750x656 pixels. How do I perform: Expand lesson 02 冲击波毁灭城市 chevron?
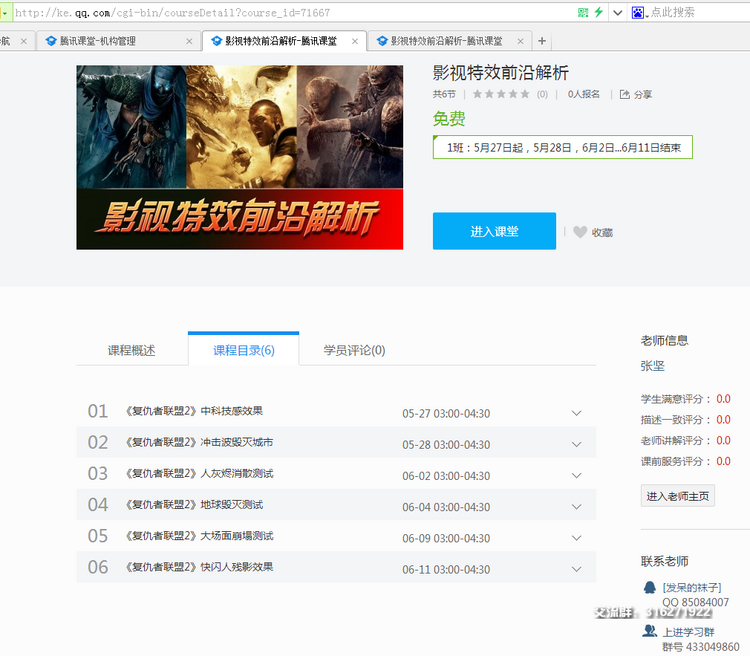(x=576, y=444)
